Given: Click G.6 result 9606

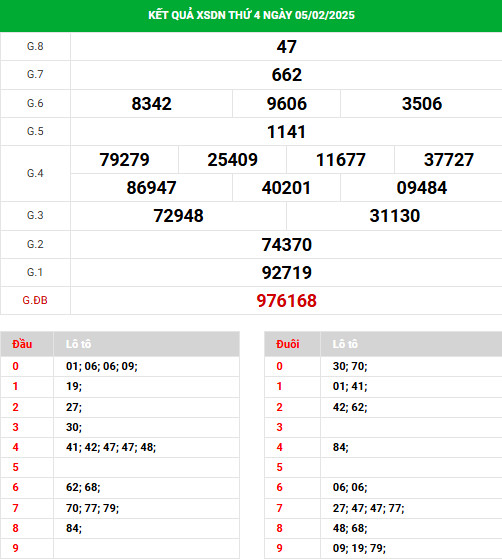Looking at the screenshot, I should coord(287,104).
